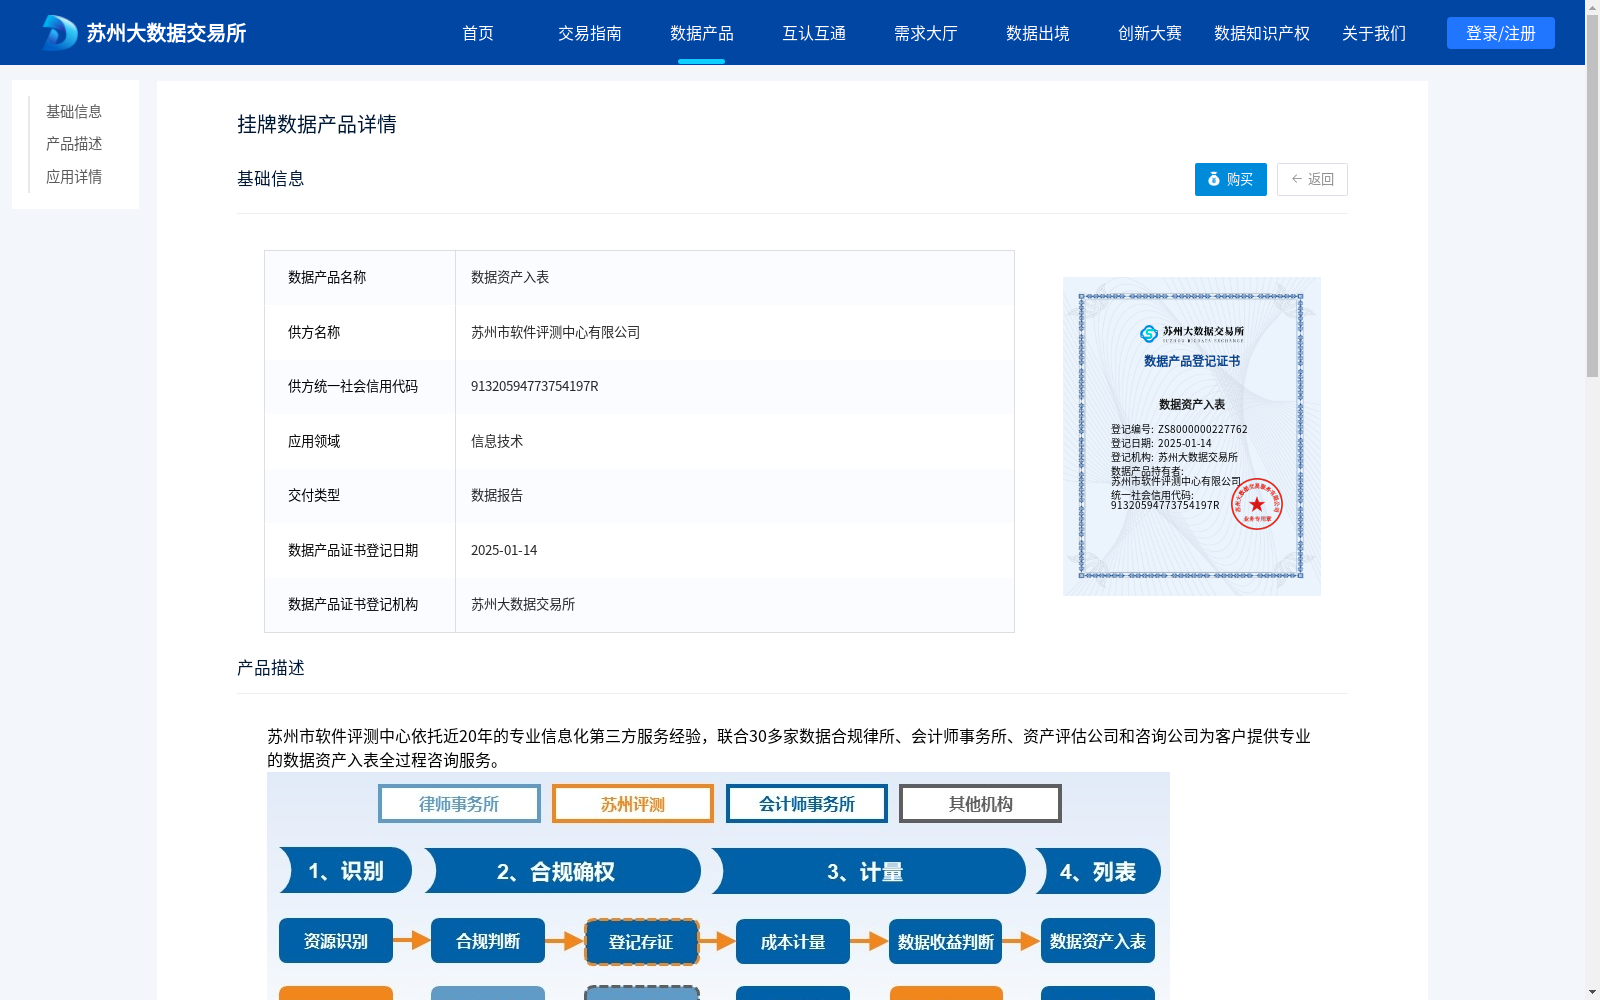Click the 苏州市软件评测中心有限公司 supplier value
The image size is (1600, 1000).
555,332
